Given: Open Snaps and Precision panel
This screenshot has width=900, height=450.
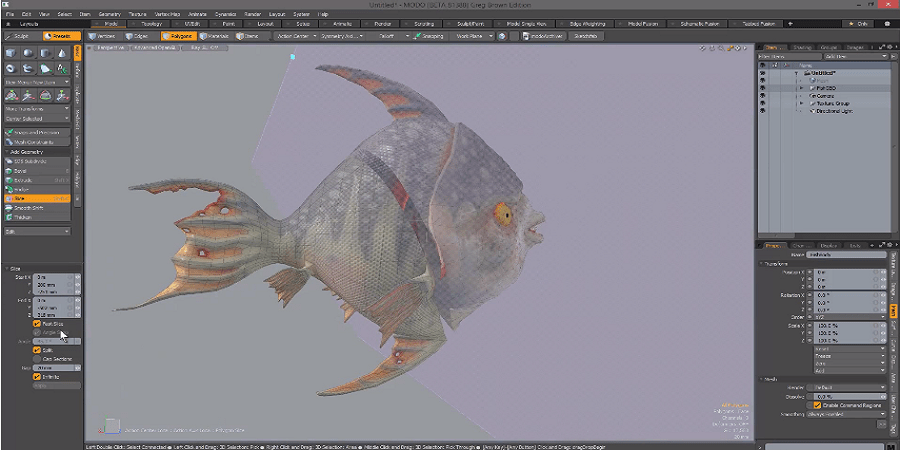Looking at the screenshot, I should point(37,133).
